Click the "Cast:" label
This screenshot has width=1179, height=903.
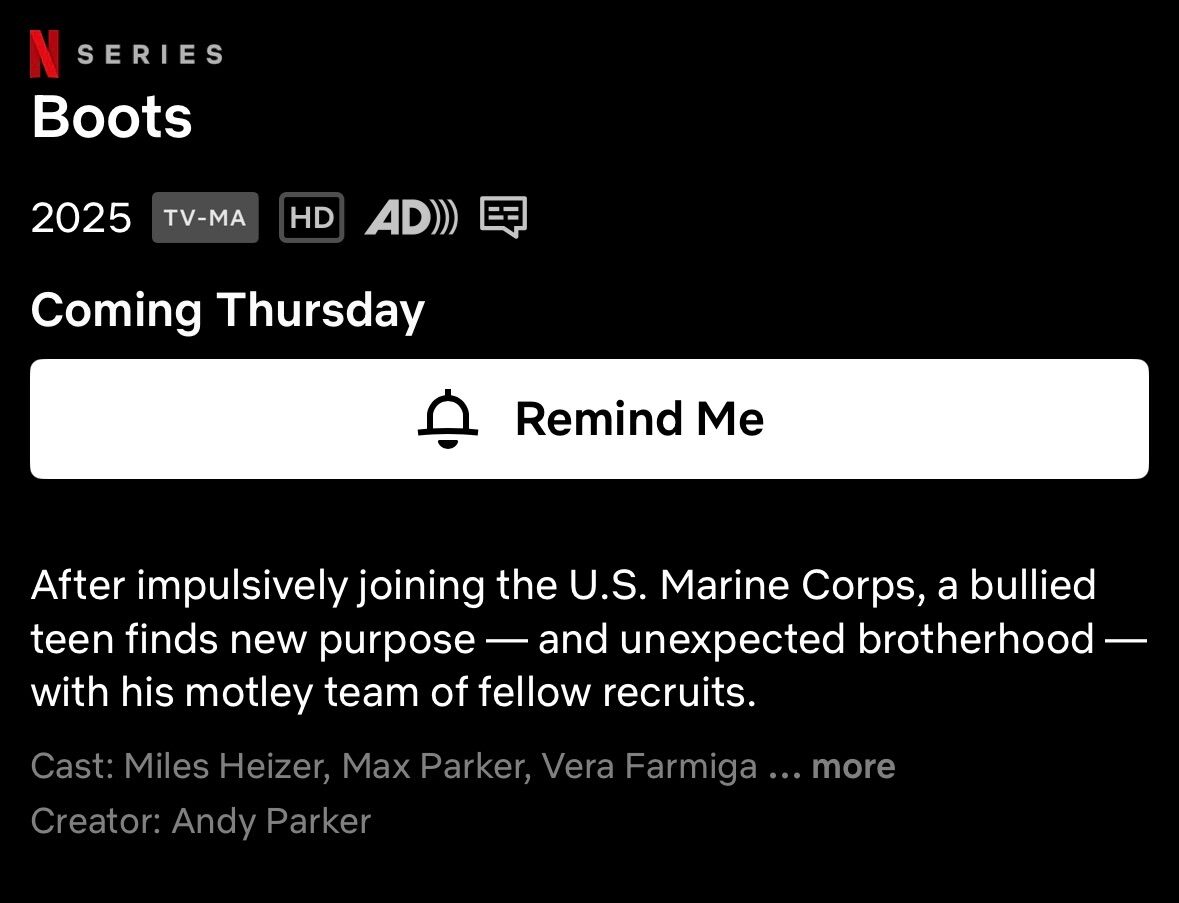73,767
